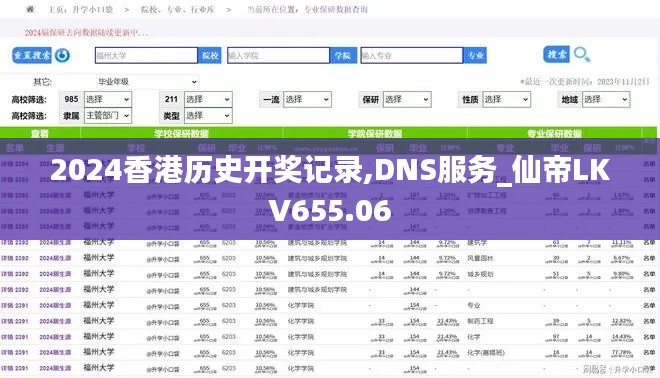Click the 重置搜索 reset button
Screen dimensions: 660x378
[32, 55]
